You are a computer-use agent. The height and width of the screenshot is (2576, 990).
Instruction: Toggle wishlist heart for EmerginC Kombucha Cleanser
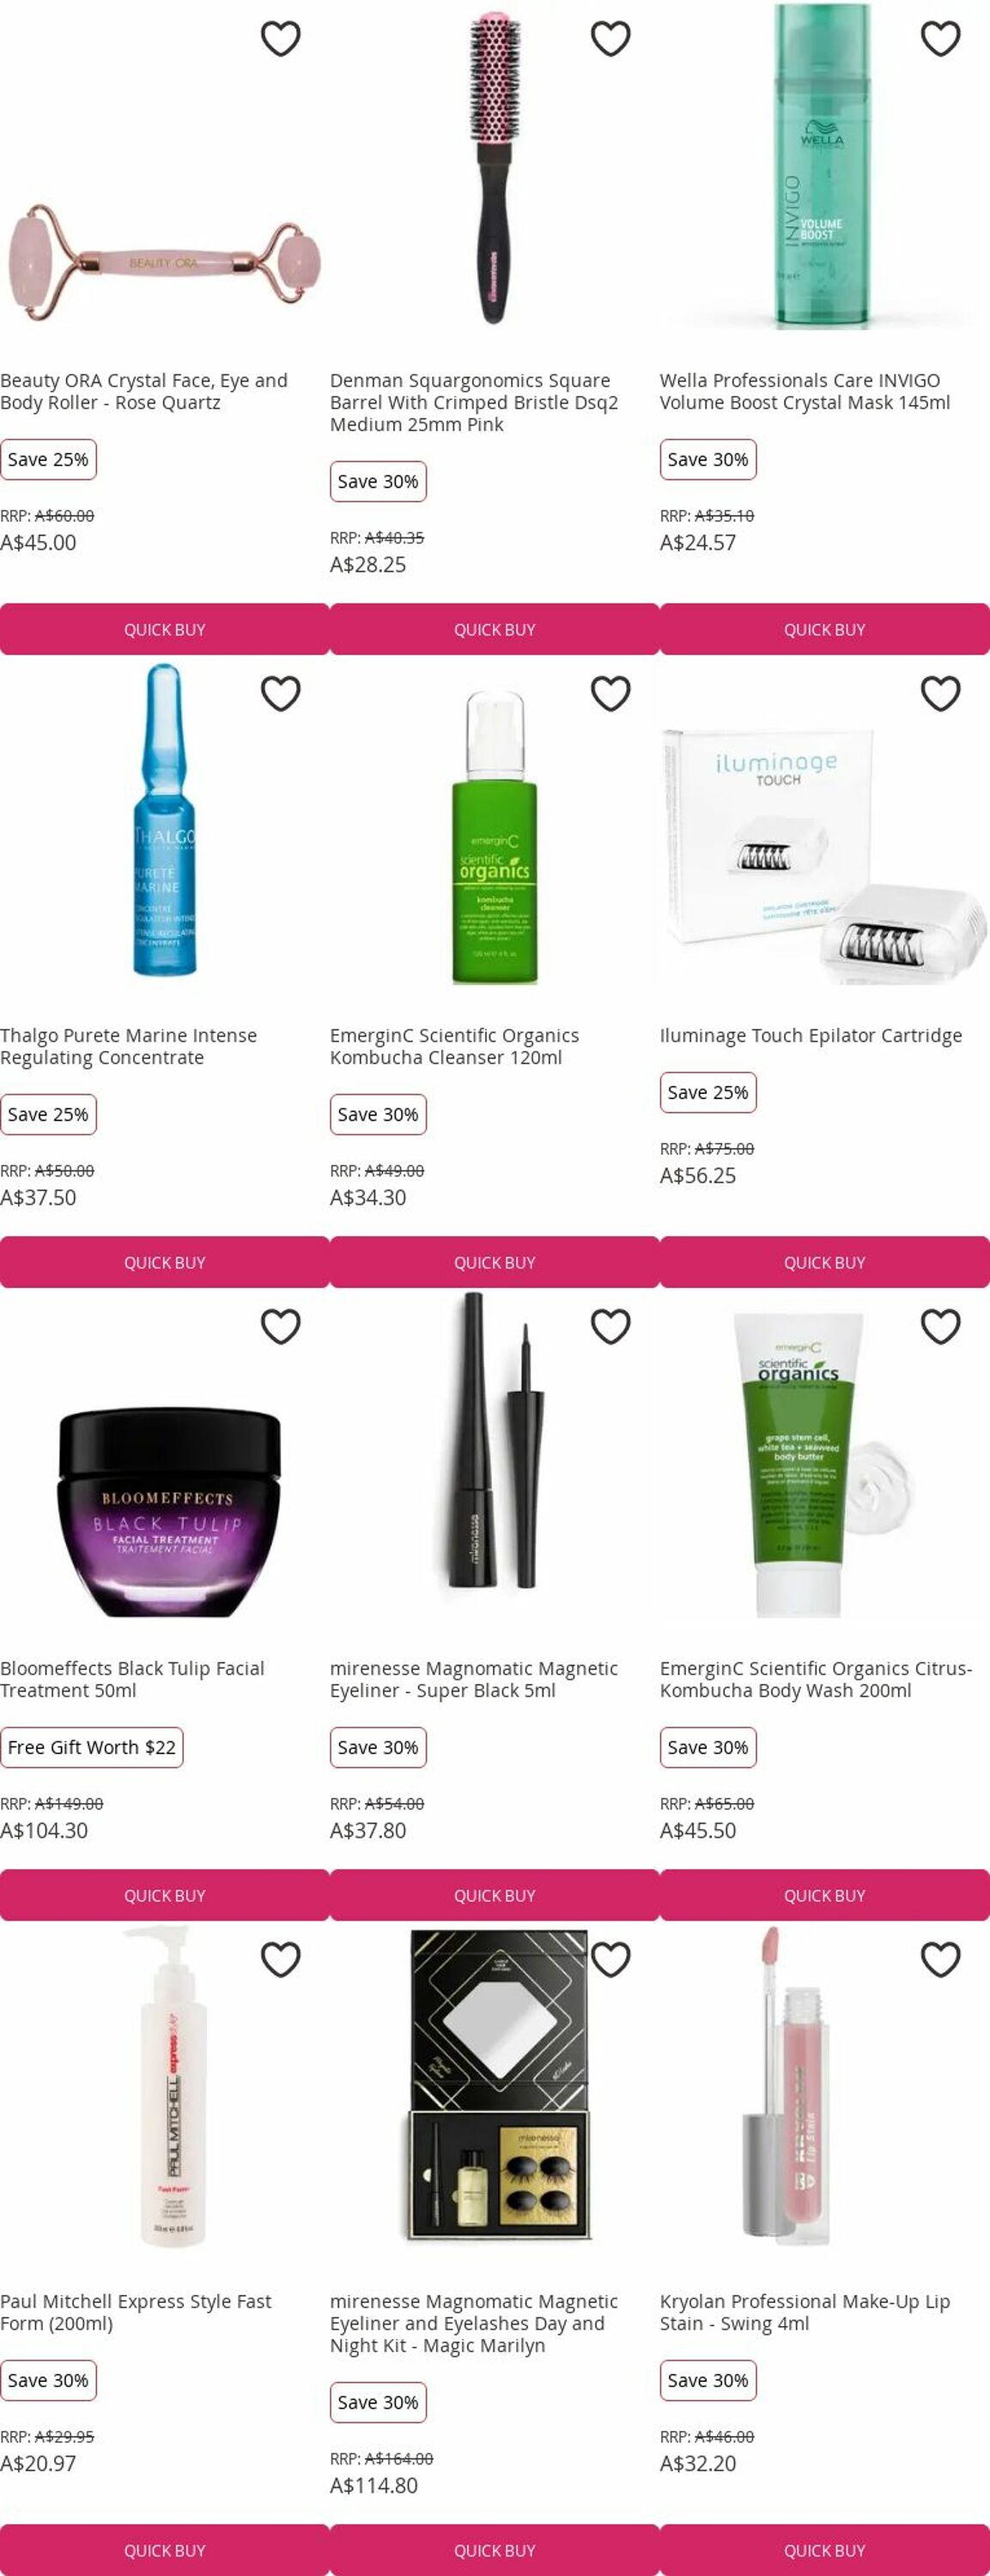tap(610, 694)
